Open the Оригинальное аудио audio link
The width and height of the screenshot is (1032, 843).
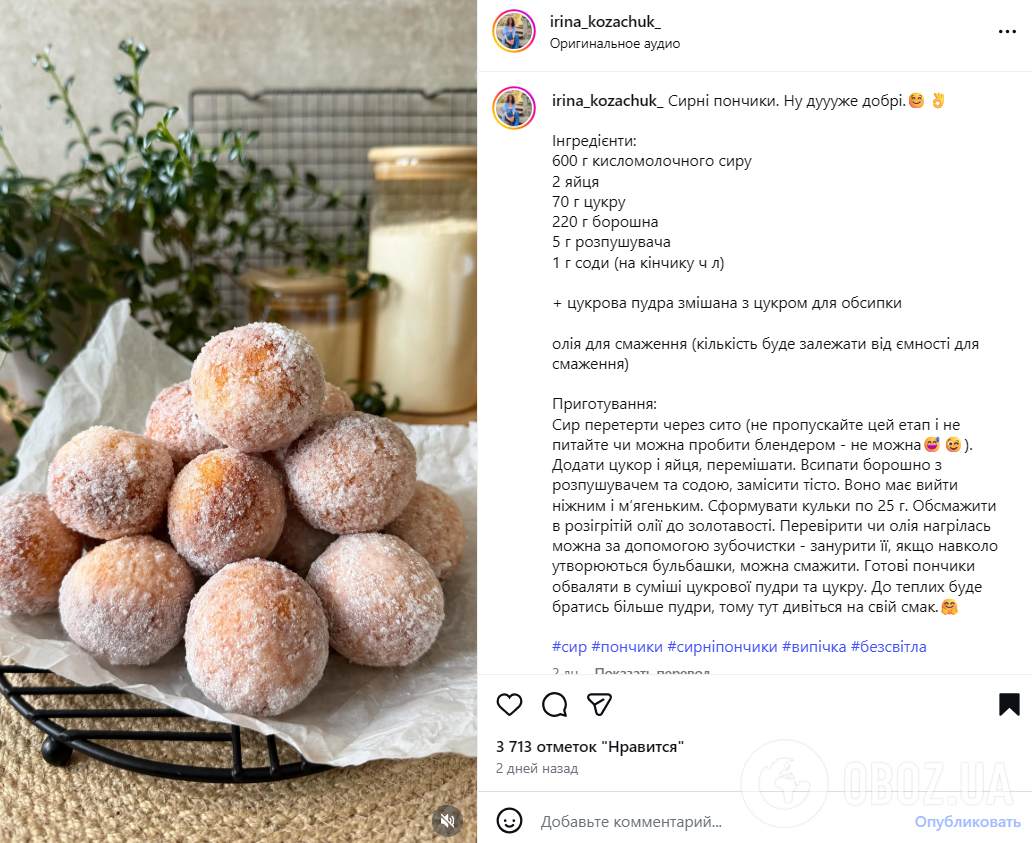point(615,43)
